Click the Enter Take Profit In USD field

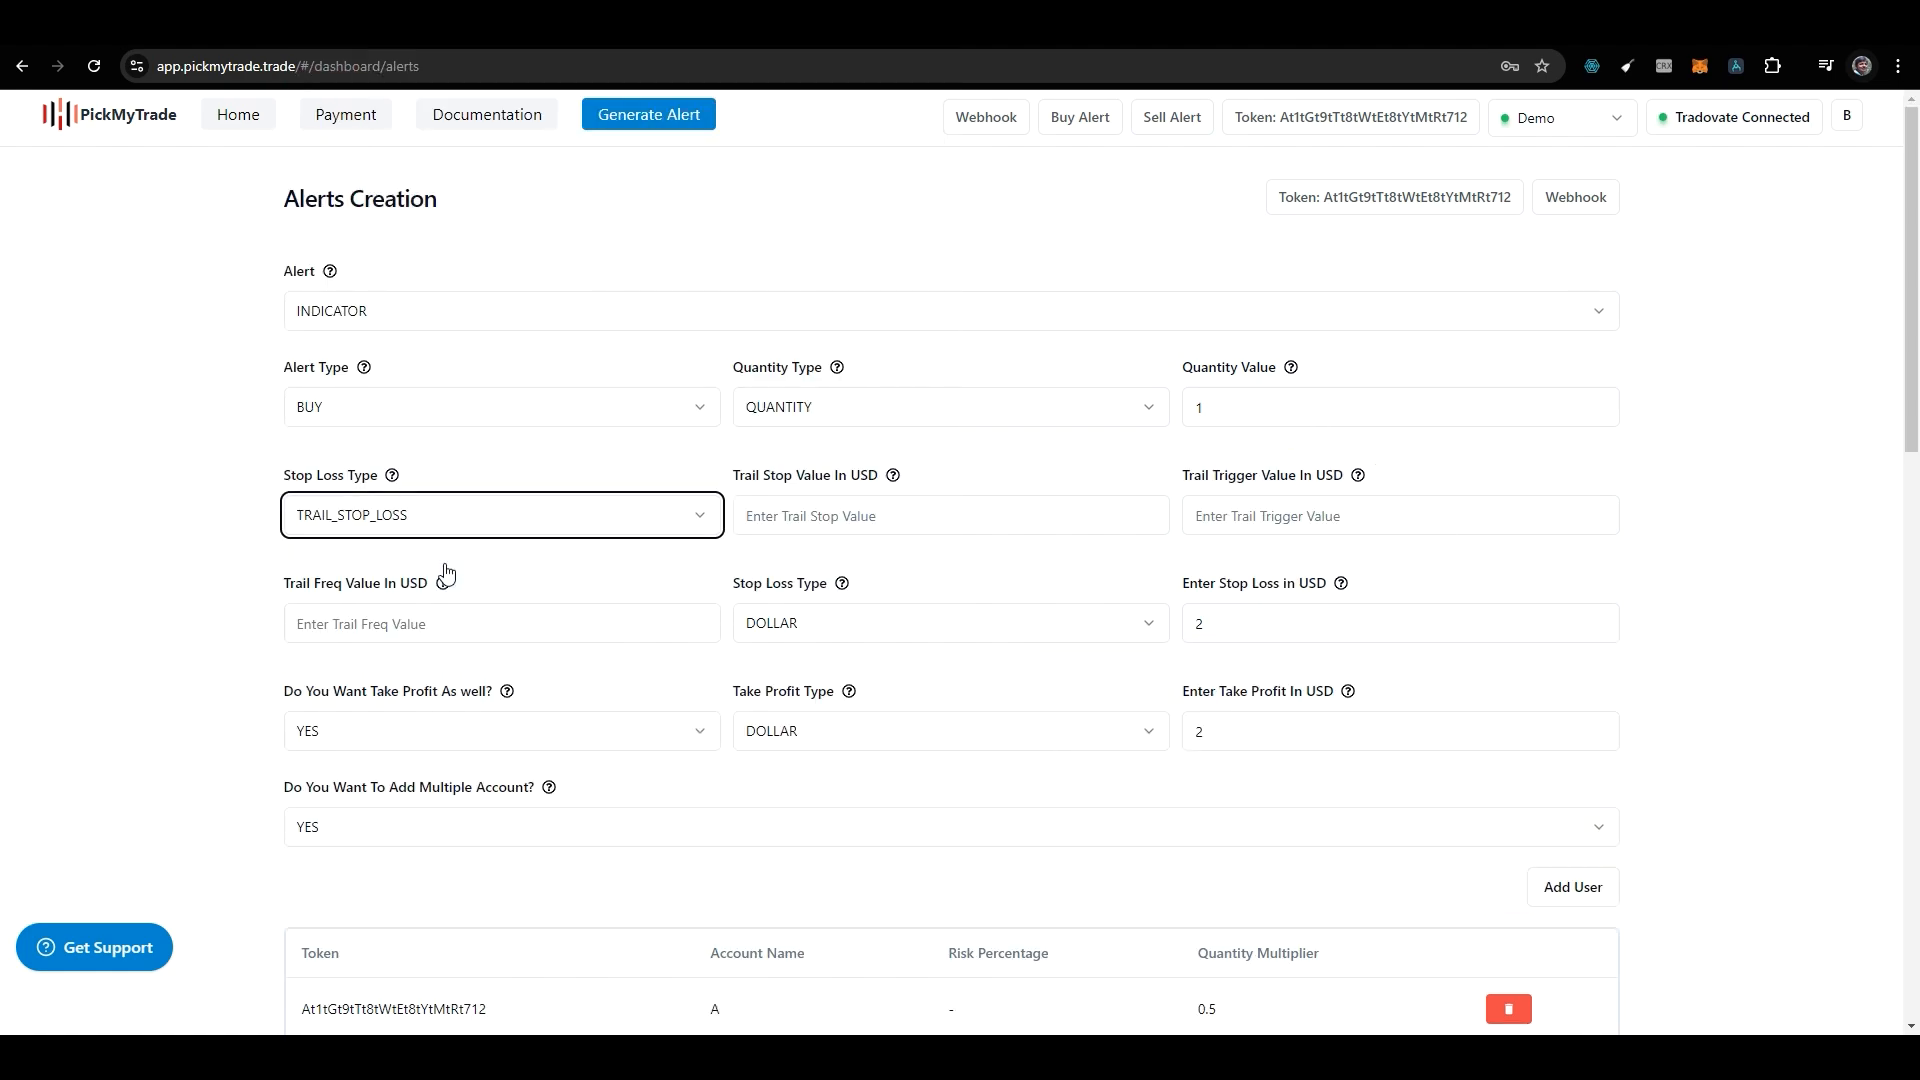tap(1400, 731)
